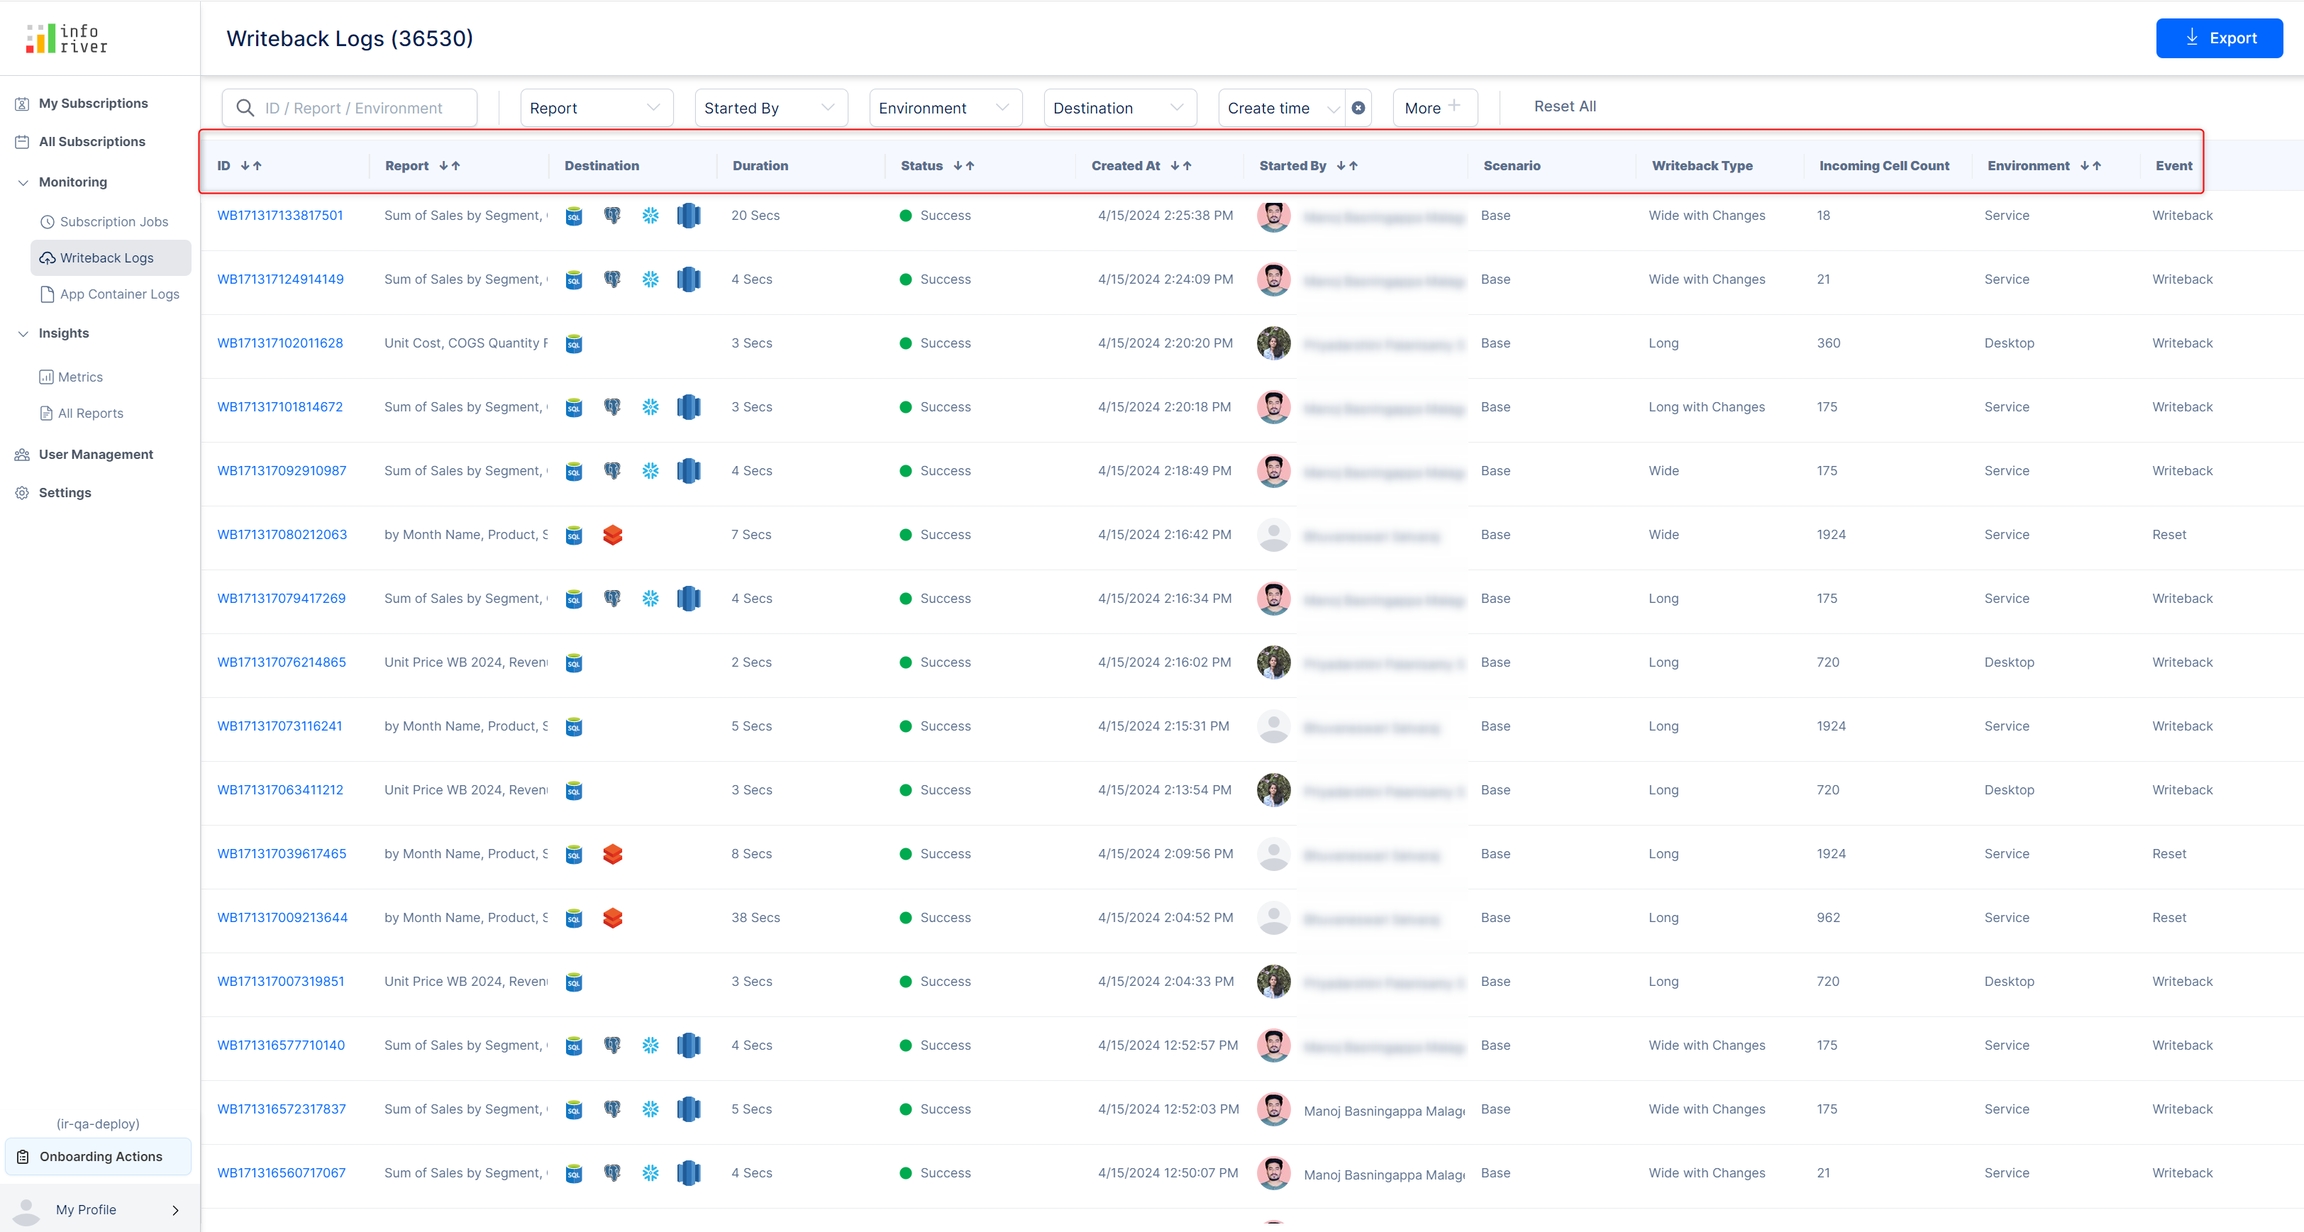Collapse the Monitoring section in sidebar
This screenshot has height=1232, width=2304.
pos(23,182)
